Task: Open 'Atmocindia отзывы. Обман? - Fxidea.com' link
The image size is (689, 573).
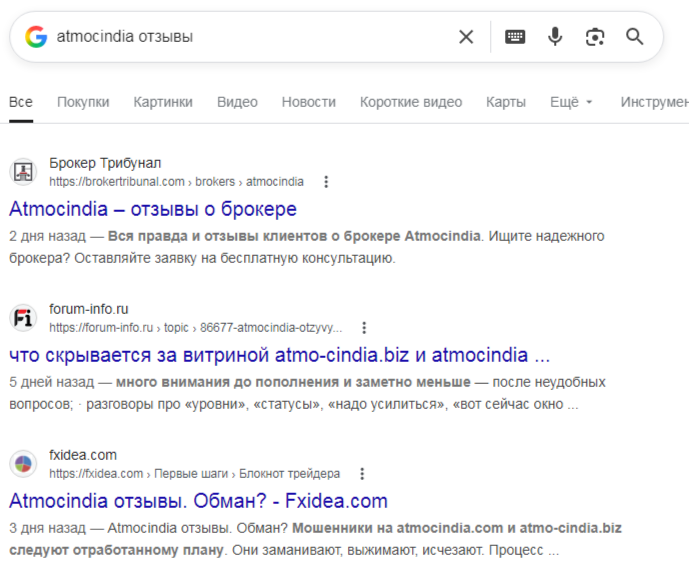Action: click(x=198, y=501)
